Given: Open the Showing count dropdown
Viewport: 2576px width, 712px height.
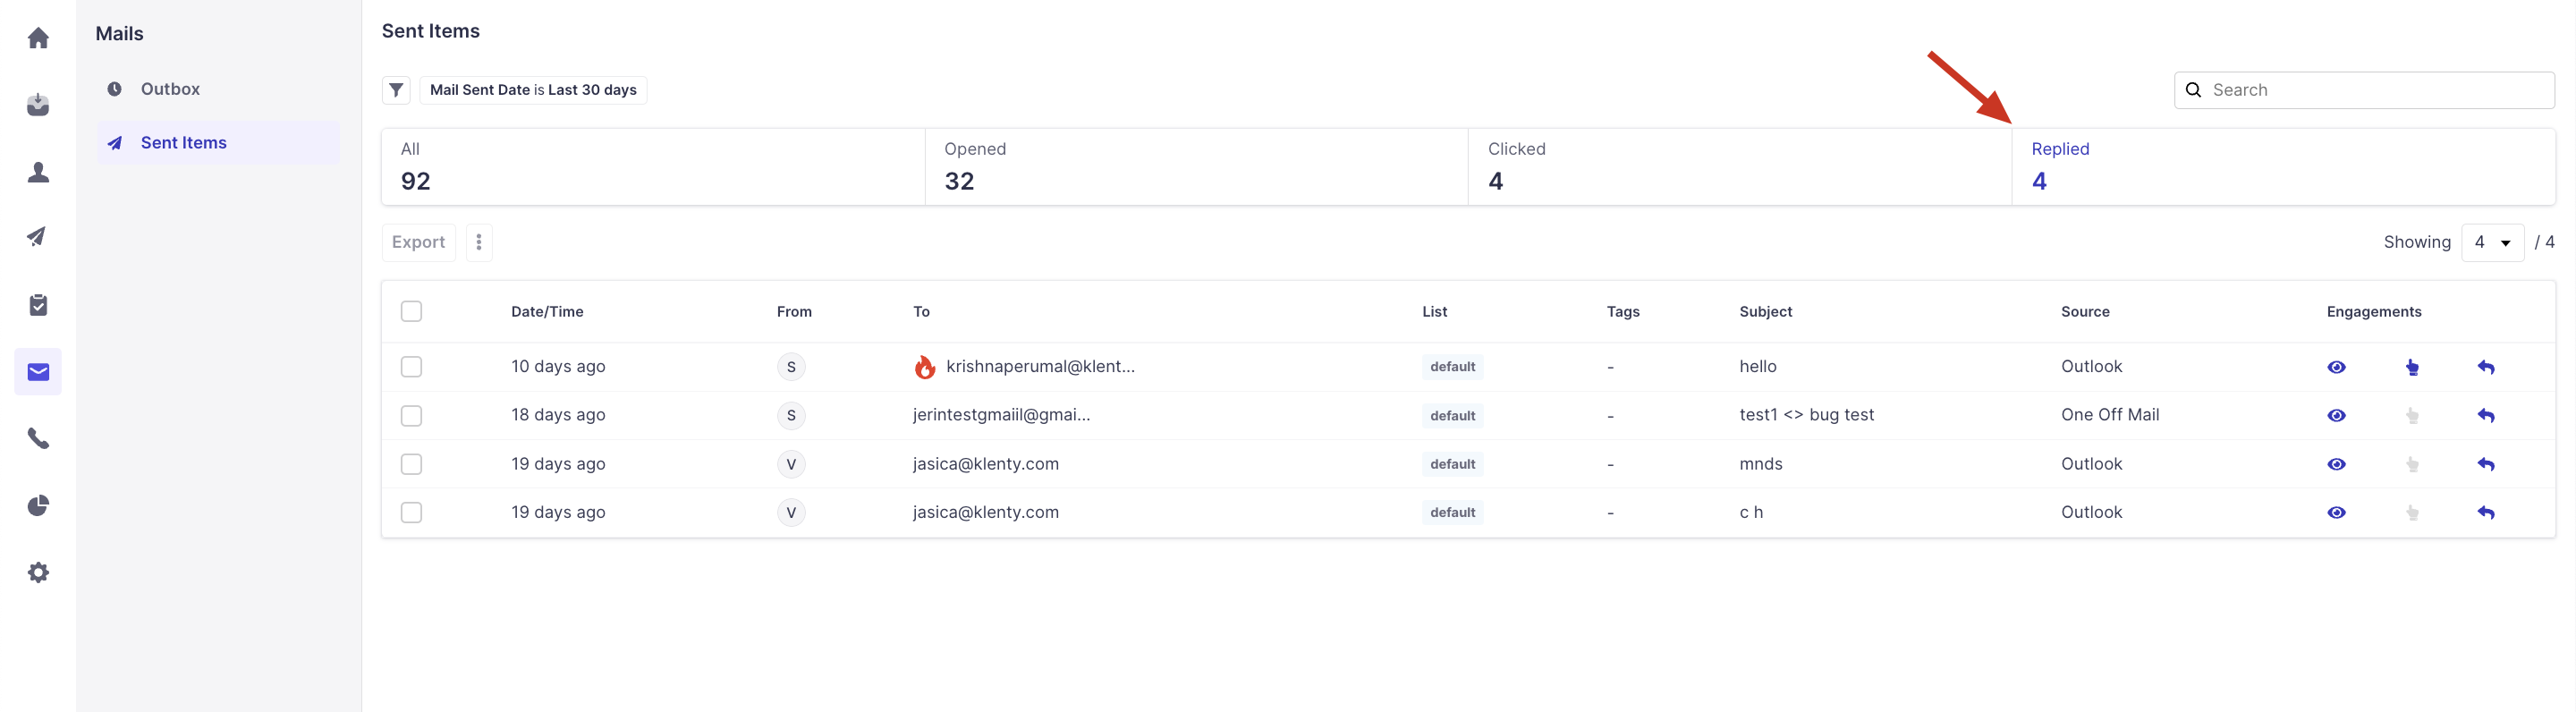Looking at the screenshot, I should point(2491,242).
